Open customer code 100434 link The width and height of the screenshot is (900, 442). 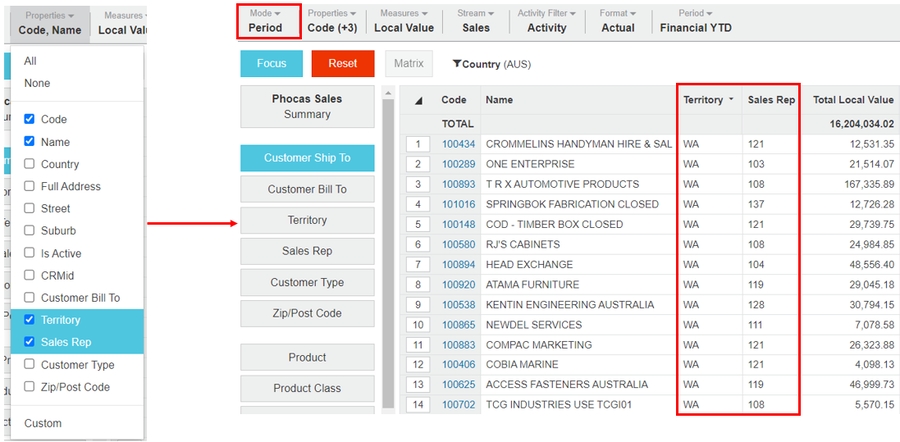coord(458,144)
